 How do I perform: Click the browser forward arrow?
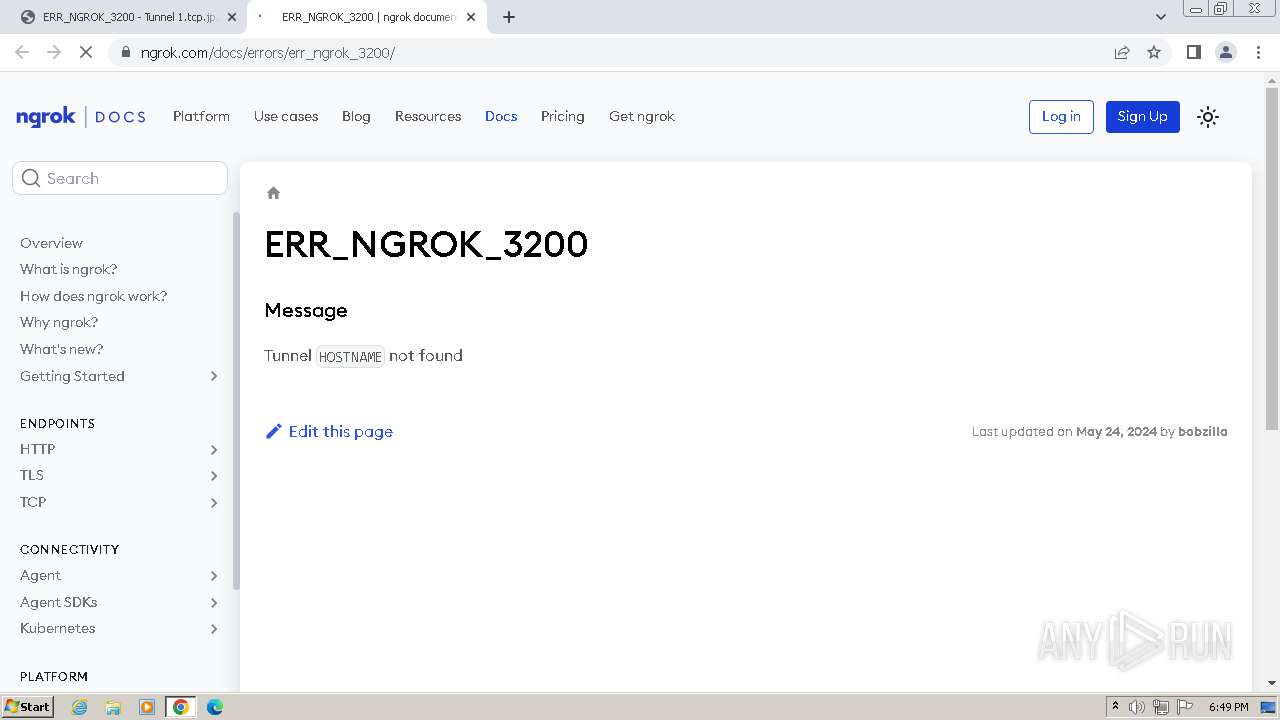point(54,52)
